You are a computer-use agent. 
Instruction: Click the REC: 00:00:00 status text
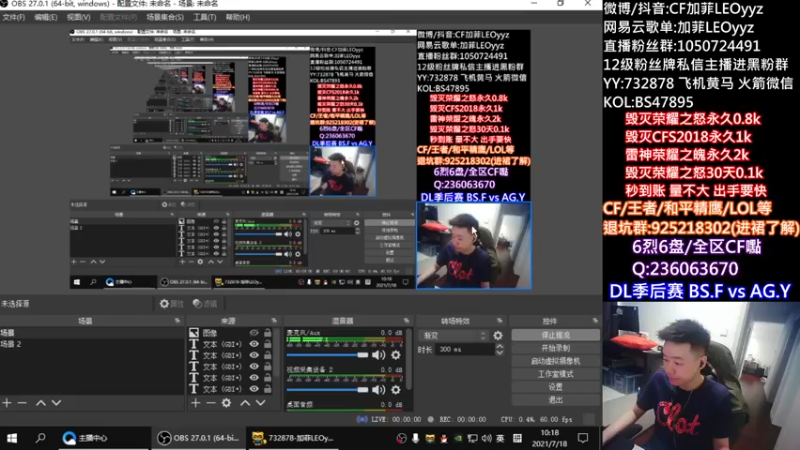(x=462, y=419)
